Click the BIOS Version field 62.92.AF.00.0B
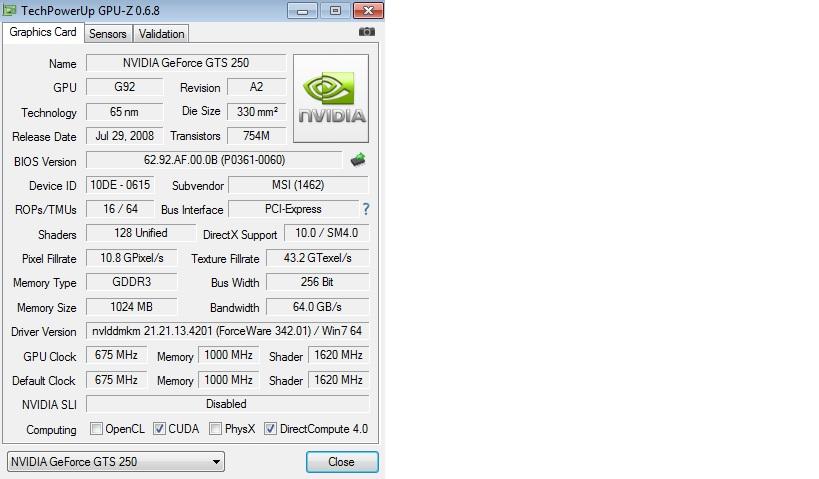 (x=214, y=160)
